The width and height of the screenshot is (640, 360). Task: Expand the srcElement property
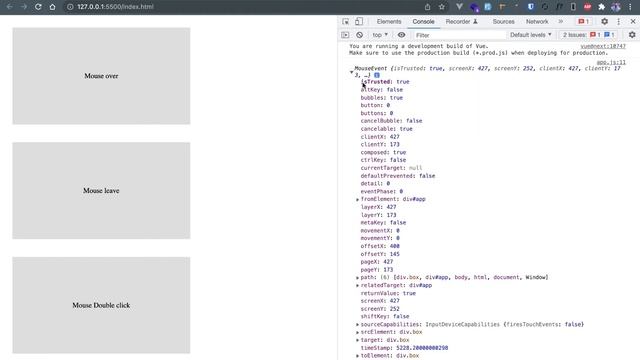(x=358, y=332)
